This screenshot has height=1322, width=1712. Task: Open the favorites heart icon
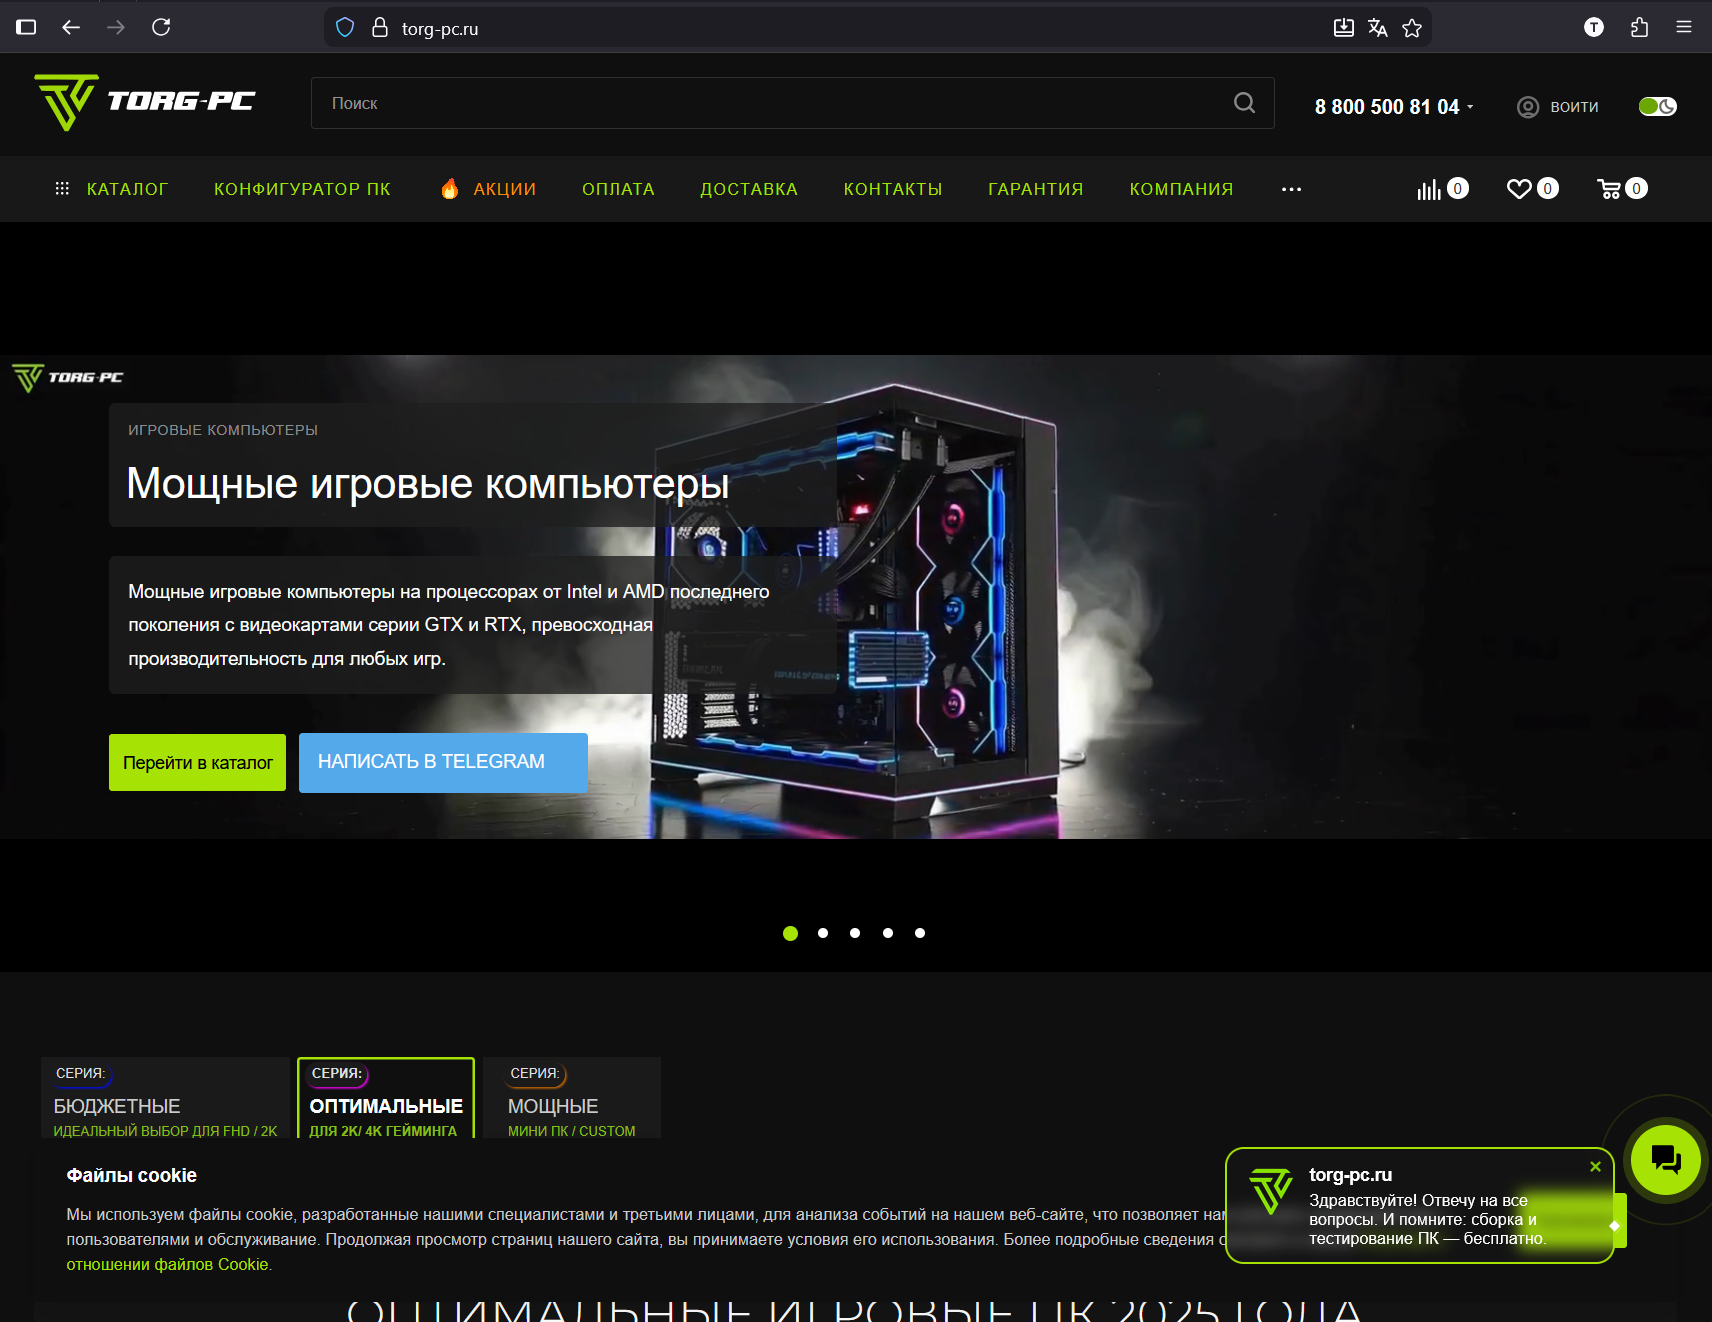(x=1519, y=189)
